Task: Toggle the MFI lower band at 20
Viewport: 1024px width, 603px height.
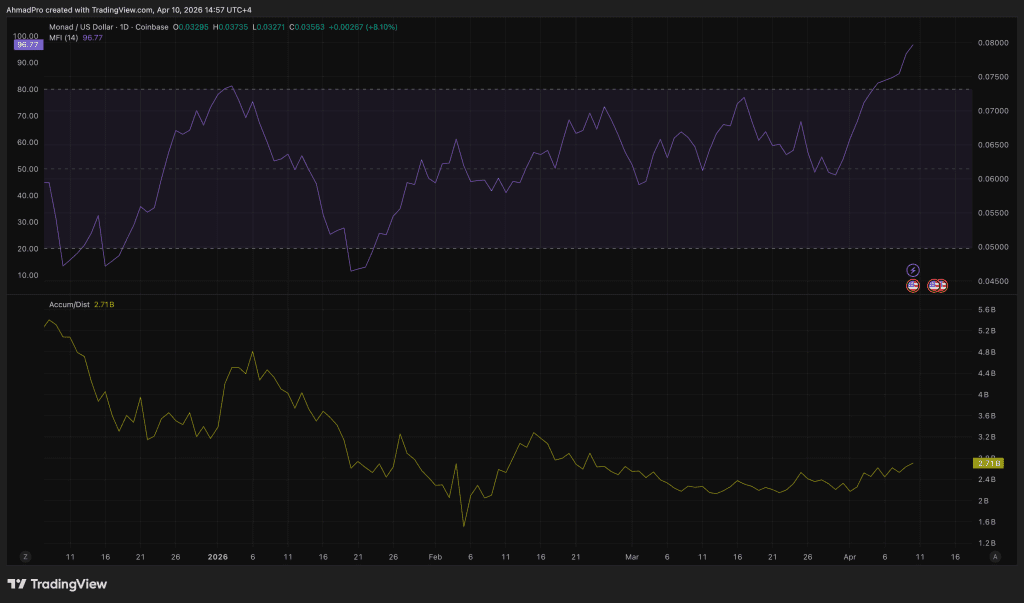Action: click(x=500, y=248)
